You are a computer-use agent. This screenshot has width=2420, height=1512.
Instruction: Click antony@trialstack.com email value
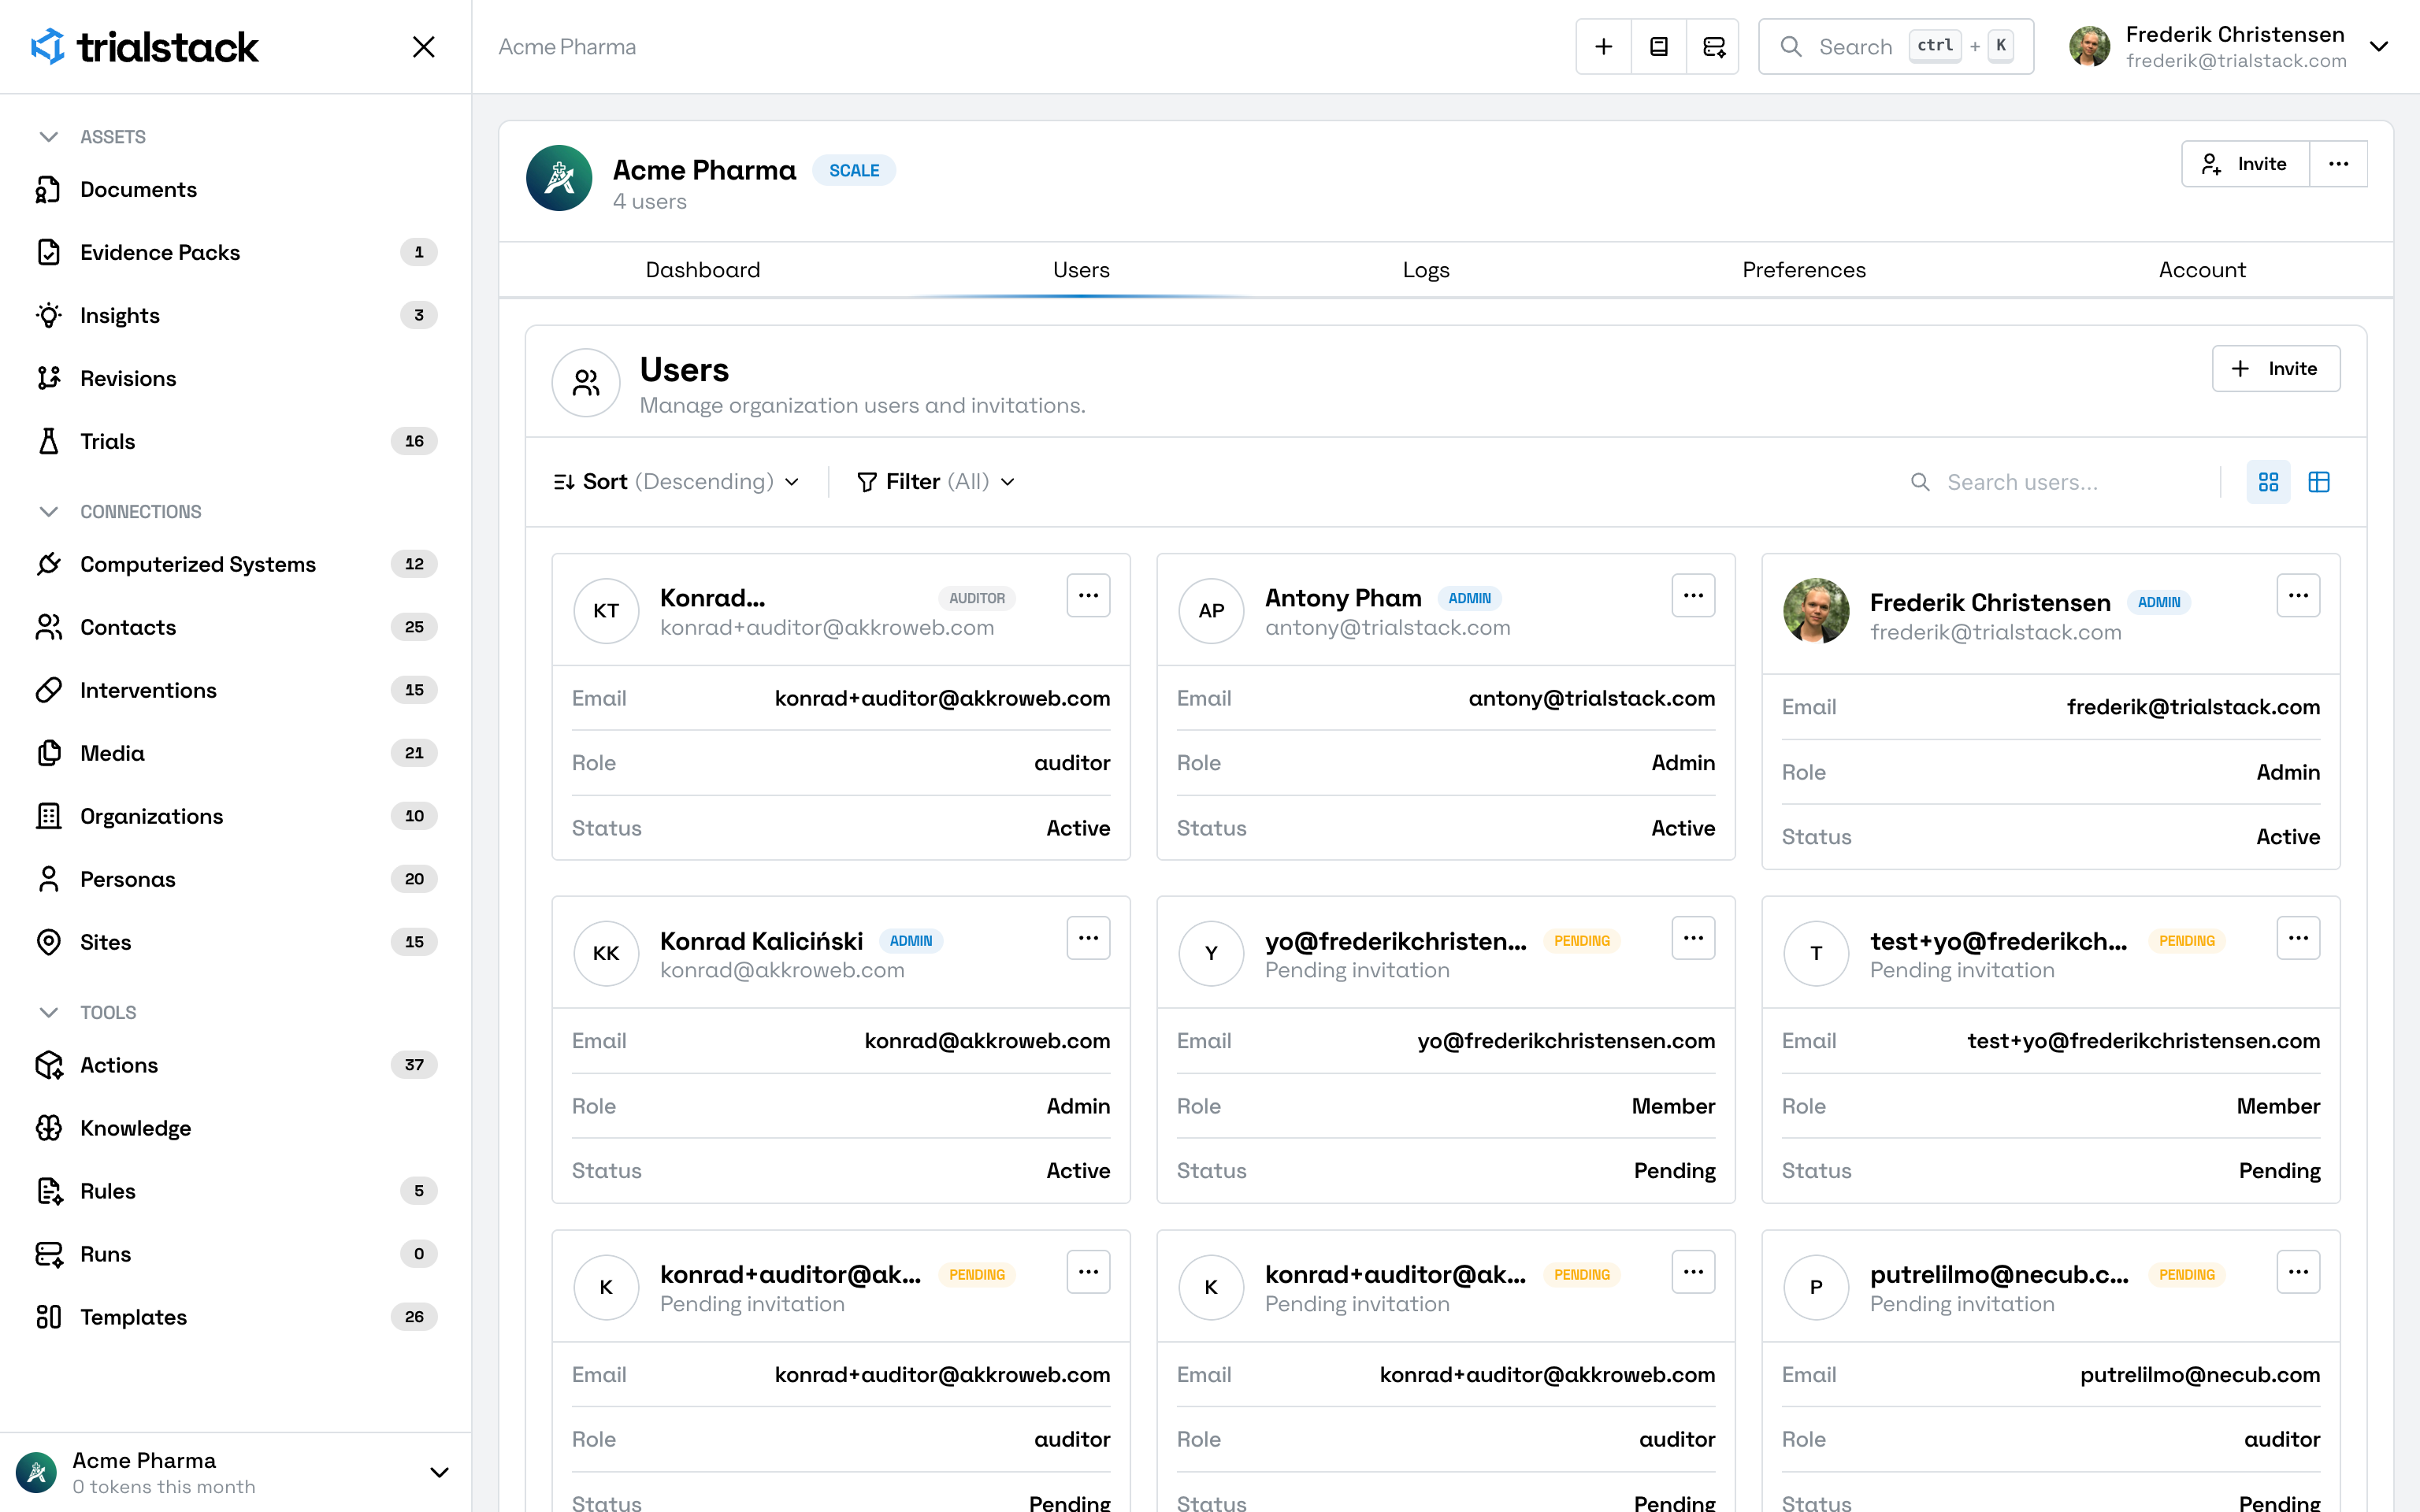click(x=1591, y=699)
